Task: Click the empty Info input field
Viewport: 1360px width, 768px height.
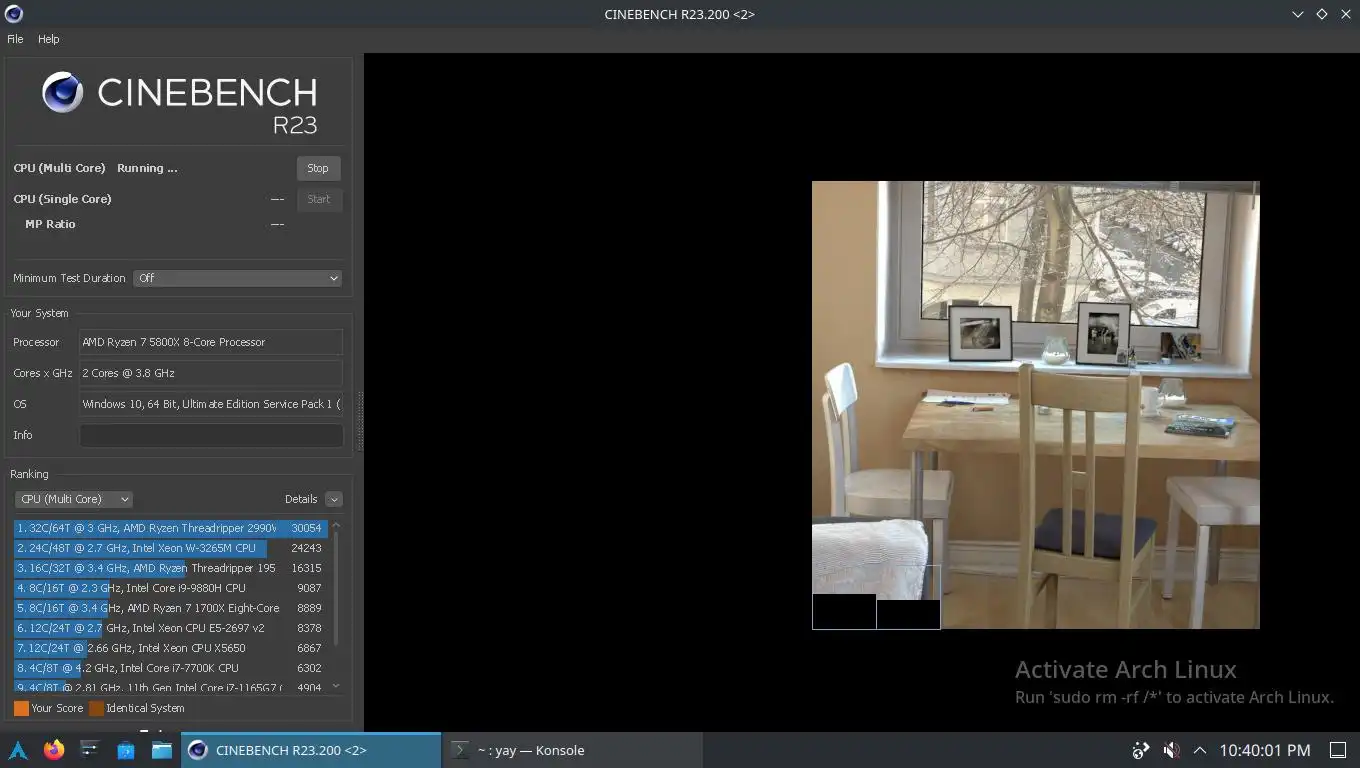Action: click(x=211, y=435)
